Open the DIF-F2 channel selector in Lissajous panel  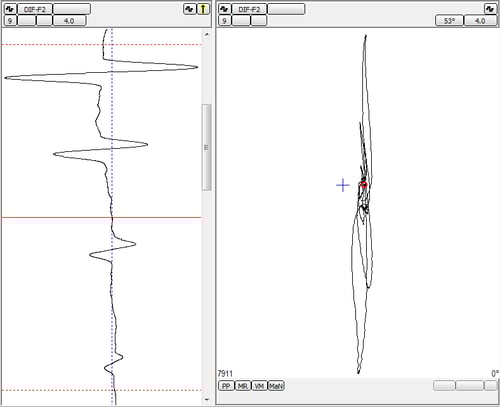[x=249, y=9]
